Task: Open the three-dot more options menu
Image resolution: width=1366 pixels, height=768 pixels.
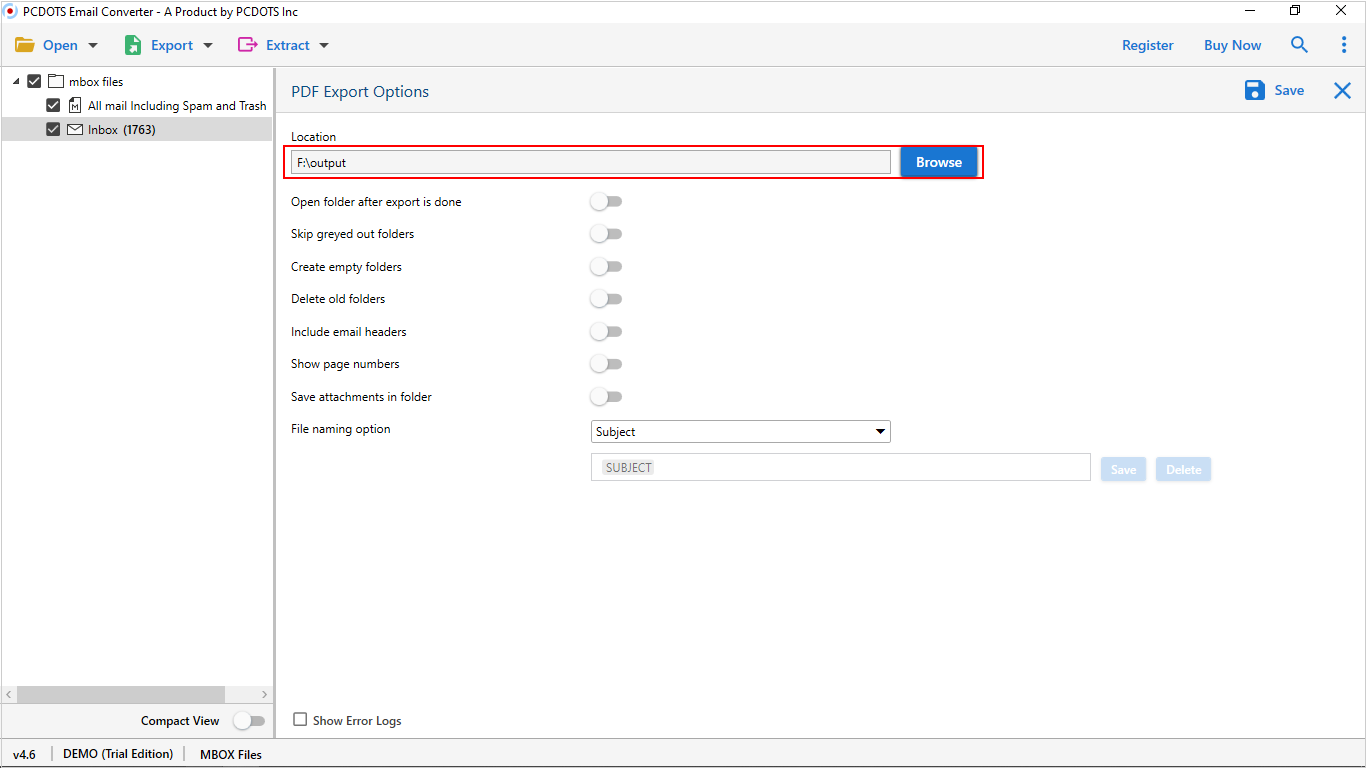Action: pos(1344,45)
